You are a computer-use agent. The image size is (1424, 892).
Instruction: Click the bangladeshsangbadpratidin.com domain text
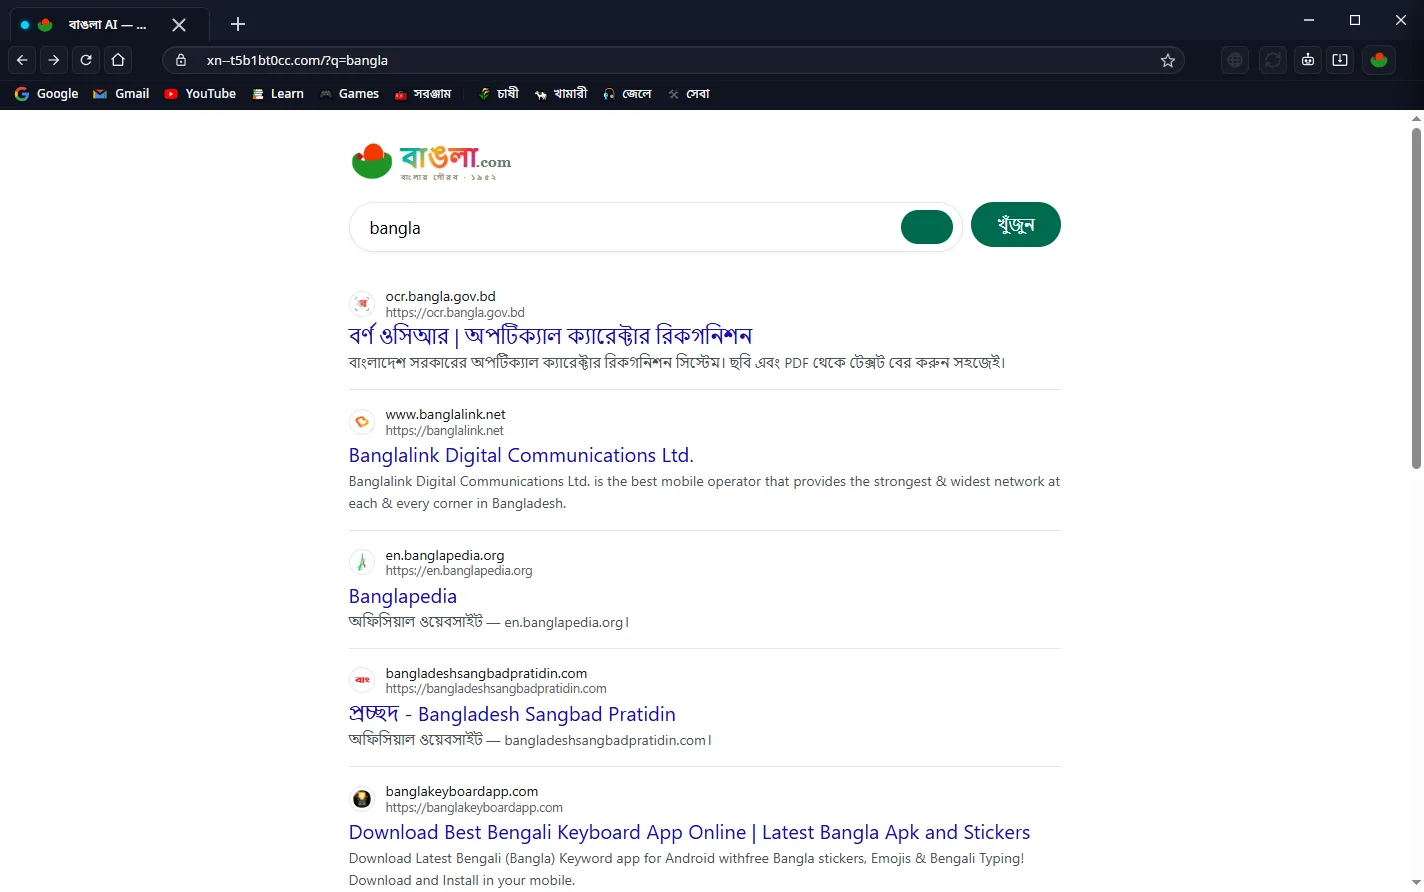(487, 673)
